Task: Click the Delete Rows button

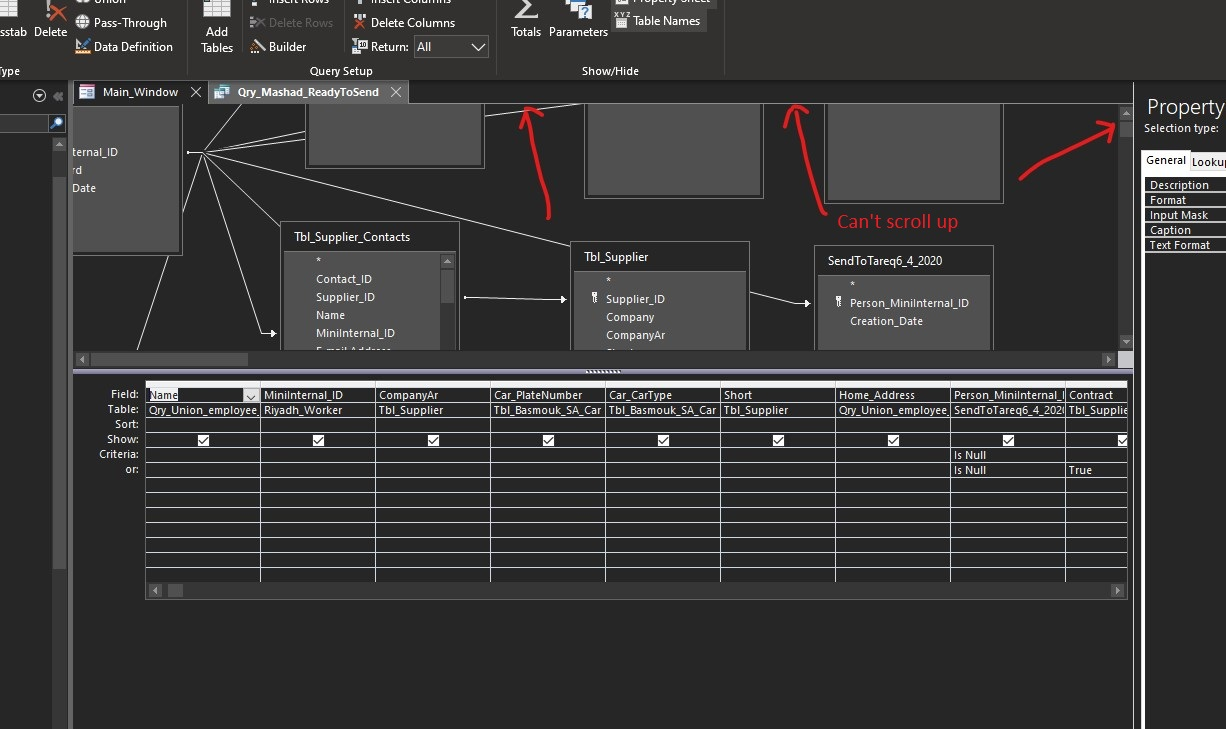Action: [x=291, y=23]
